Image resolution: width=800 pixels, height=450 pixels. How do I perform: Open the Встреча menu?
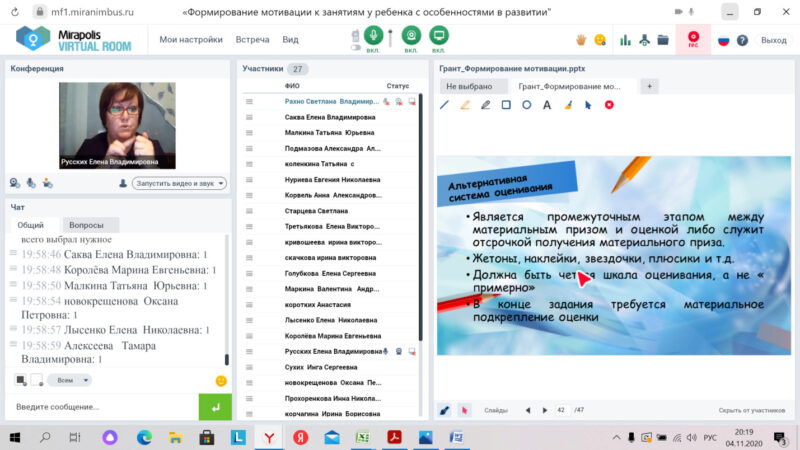[252, 39]
